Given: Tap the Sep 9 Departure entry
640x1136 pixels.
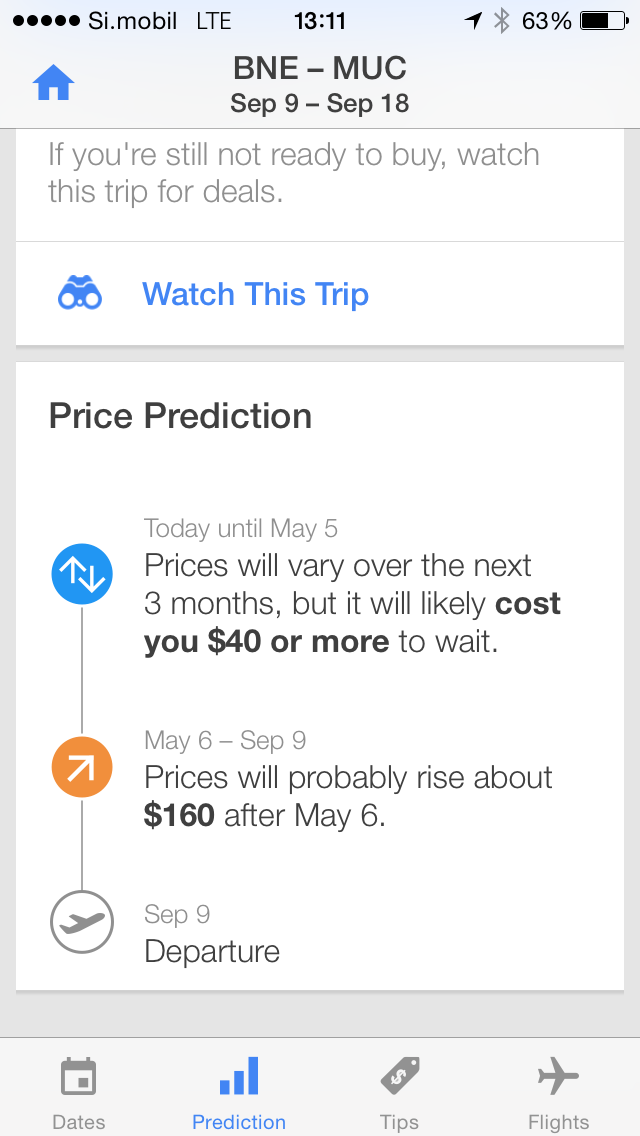Looking at the screenshot, I should 212,933.
